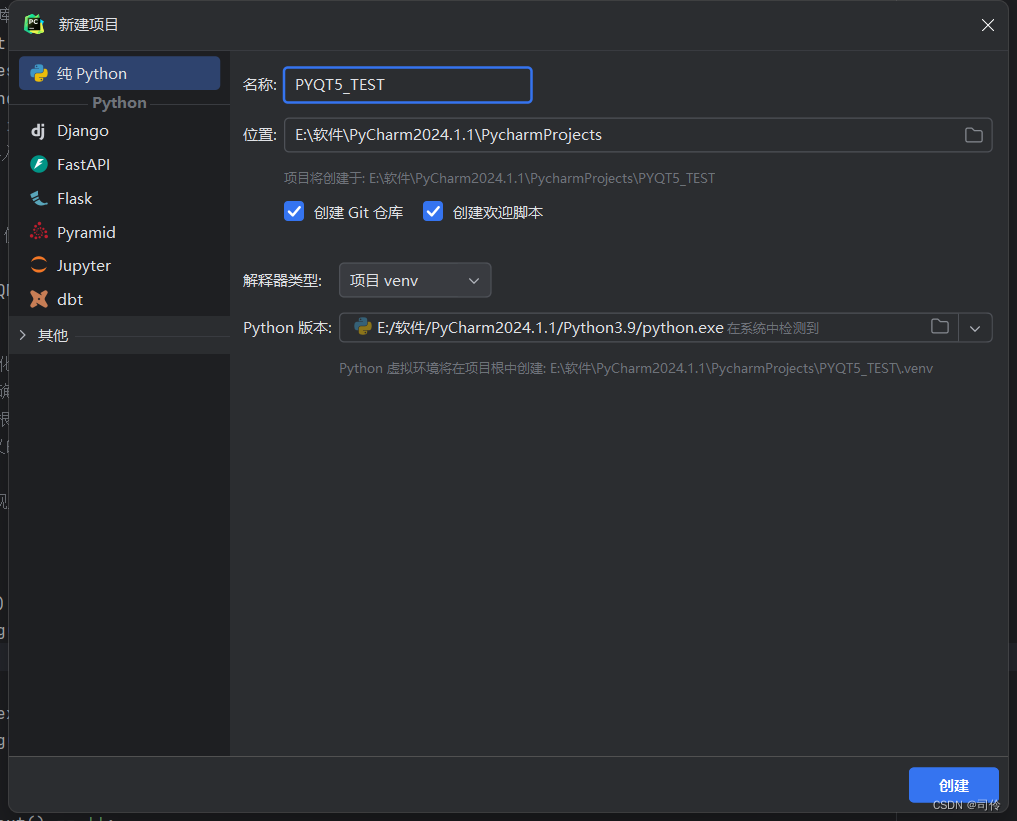The height and width of the screenshot is (821, 1017).
Task: Click the folder icon beside 位置 field
Action: pyautogui.click(x=973, y=134)
